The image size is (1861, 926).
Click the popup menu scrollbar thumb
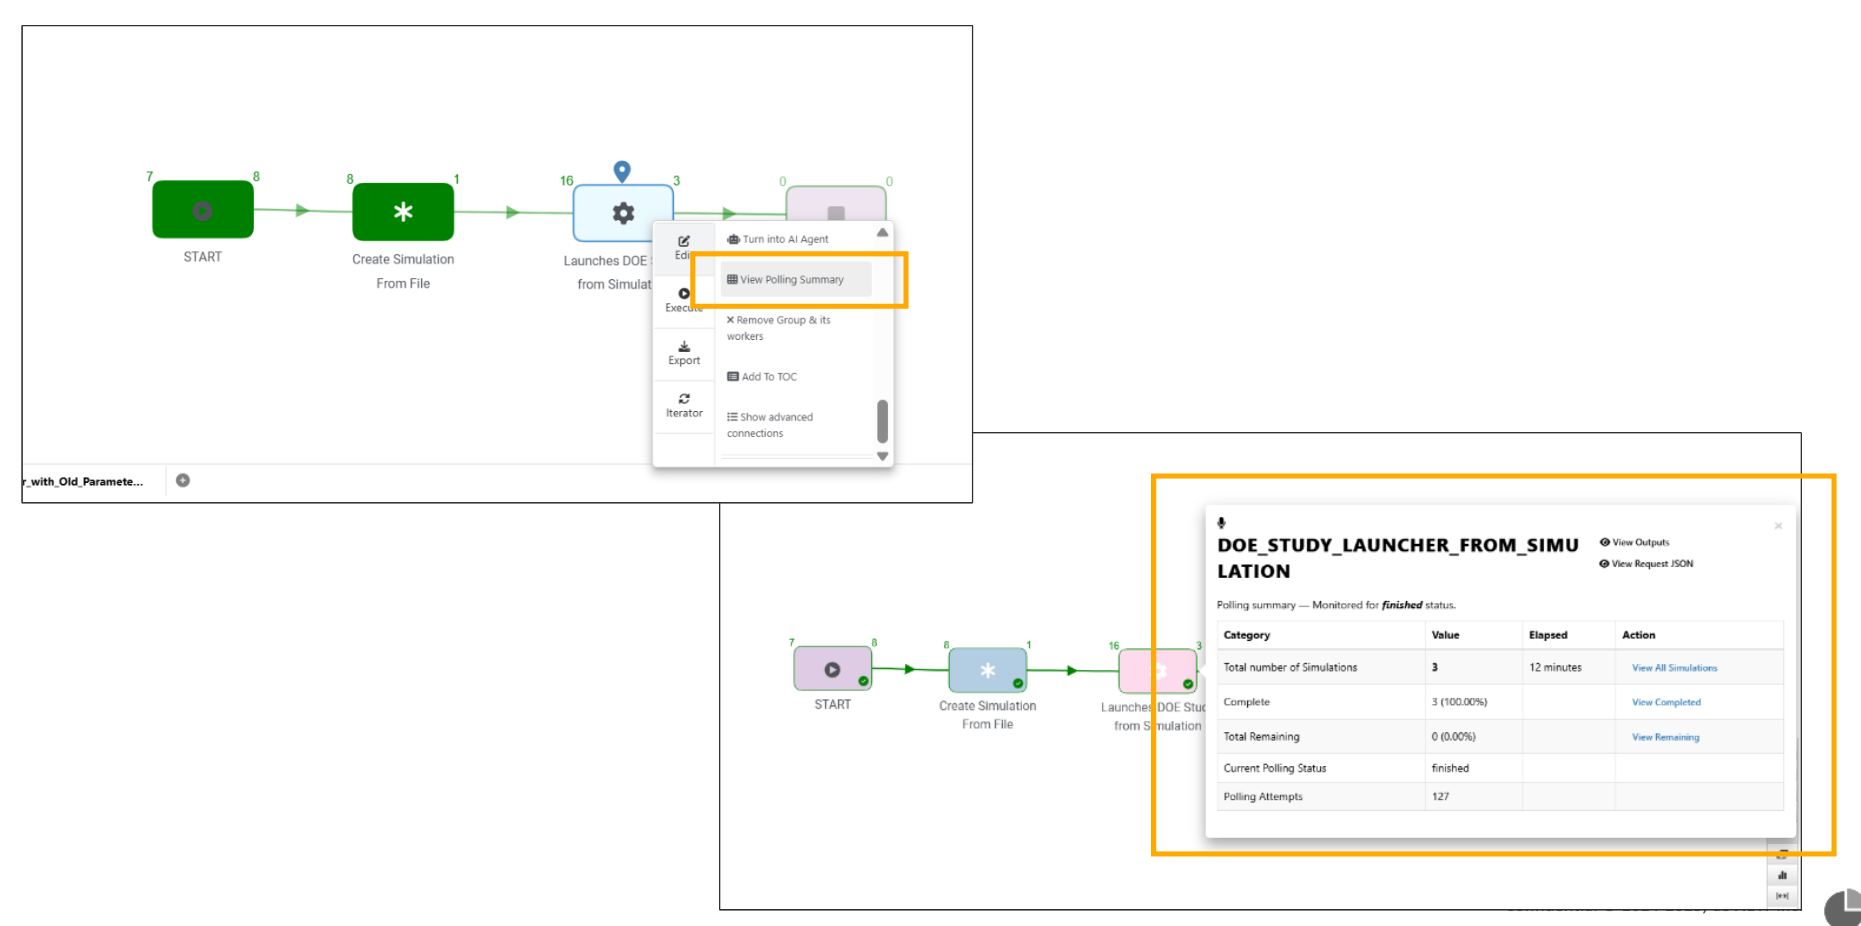pos(882,421)
